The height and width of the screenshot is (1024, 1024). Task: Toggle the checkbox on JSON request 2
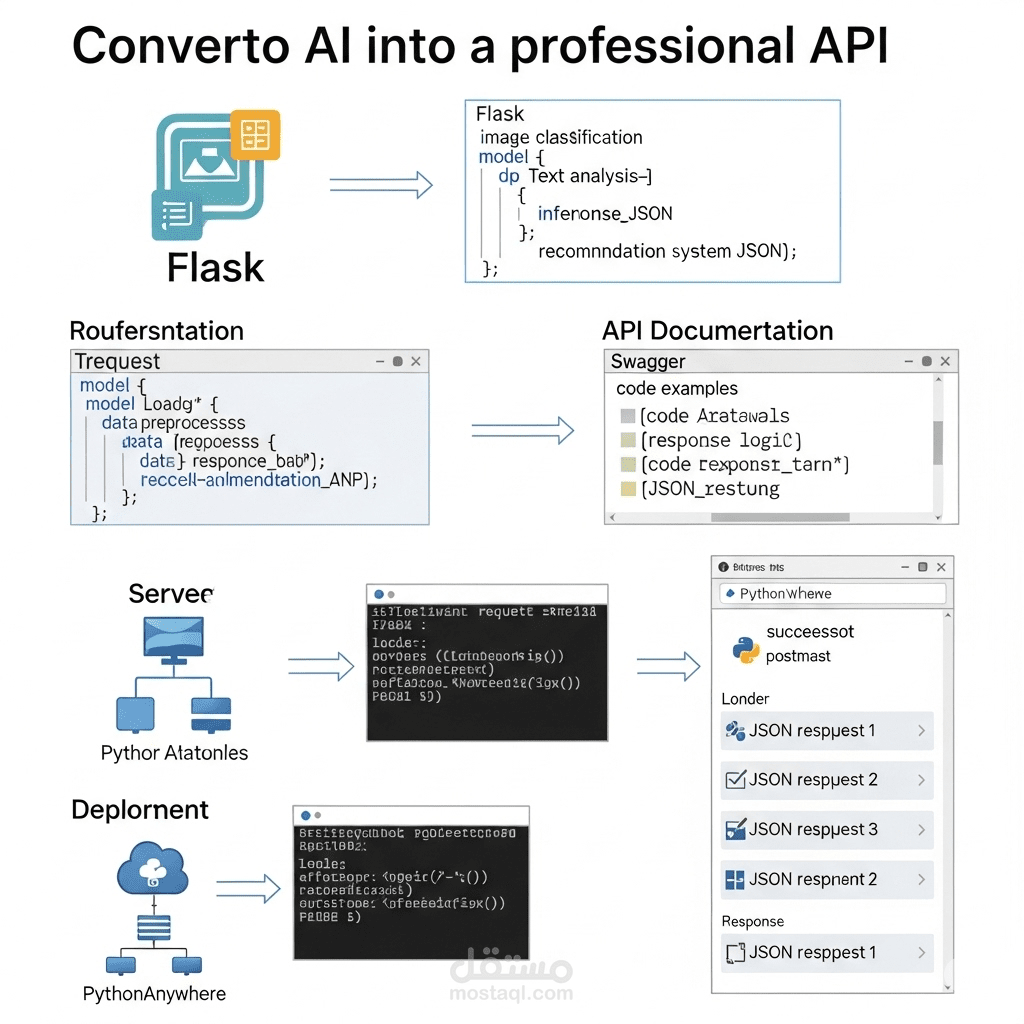pyautogui.click(x=737, y=780)
